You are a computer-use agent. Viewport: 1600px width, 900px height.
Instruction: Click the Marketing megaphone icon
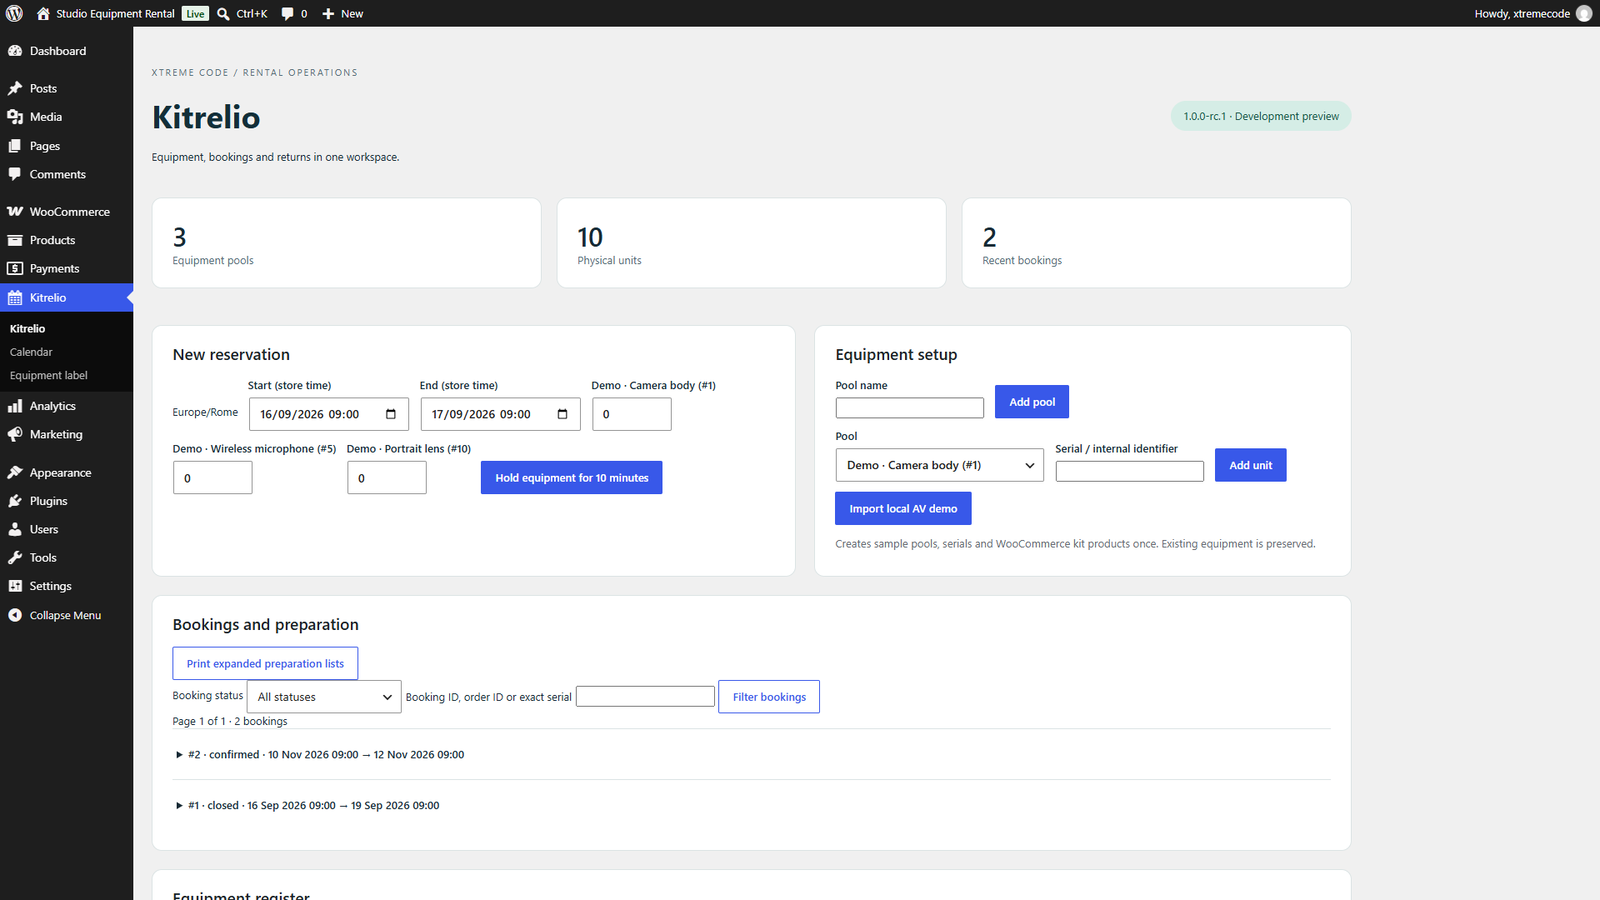15,435
